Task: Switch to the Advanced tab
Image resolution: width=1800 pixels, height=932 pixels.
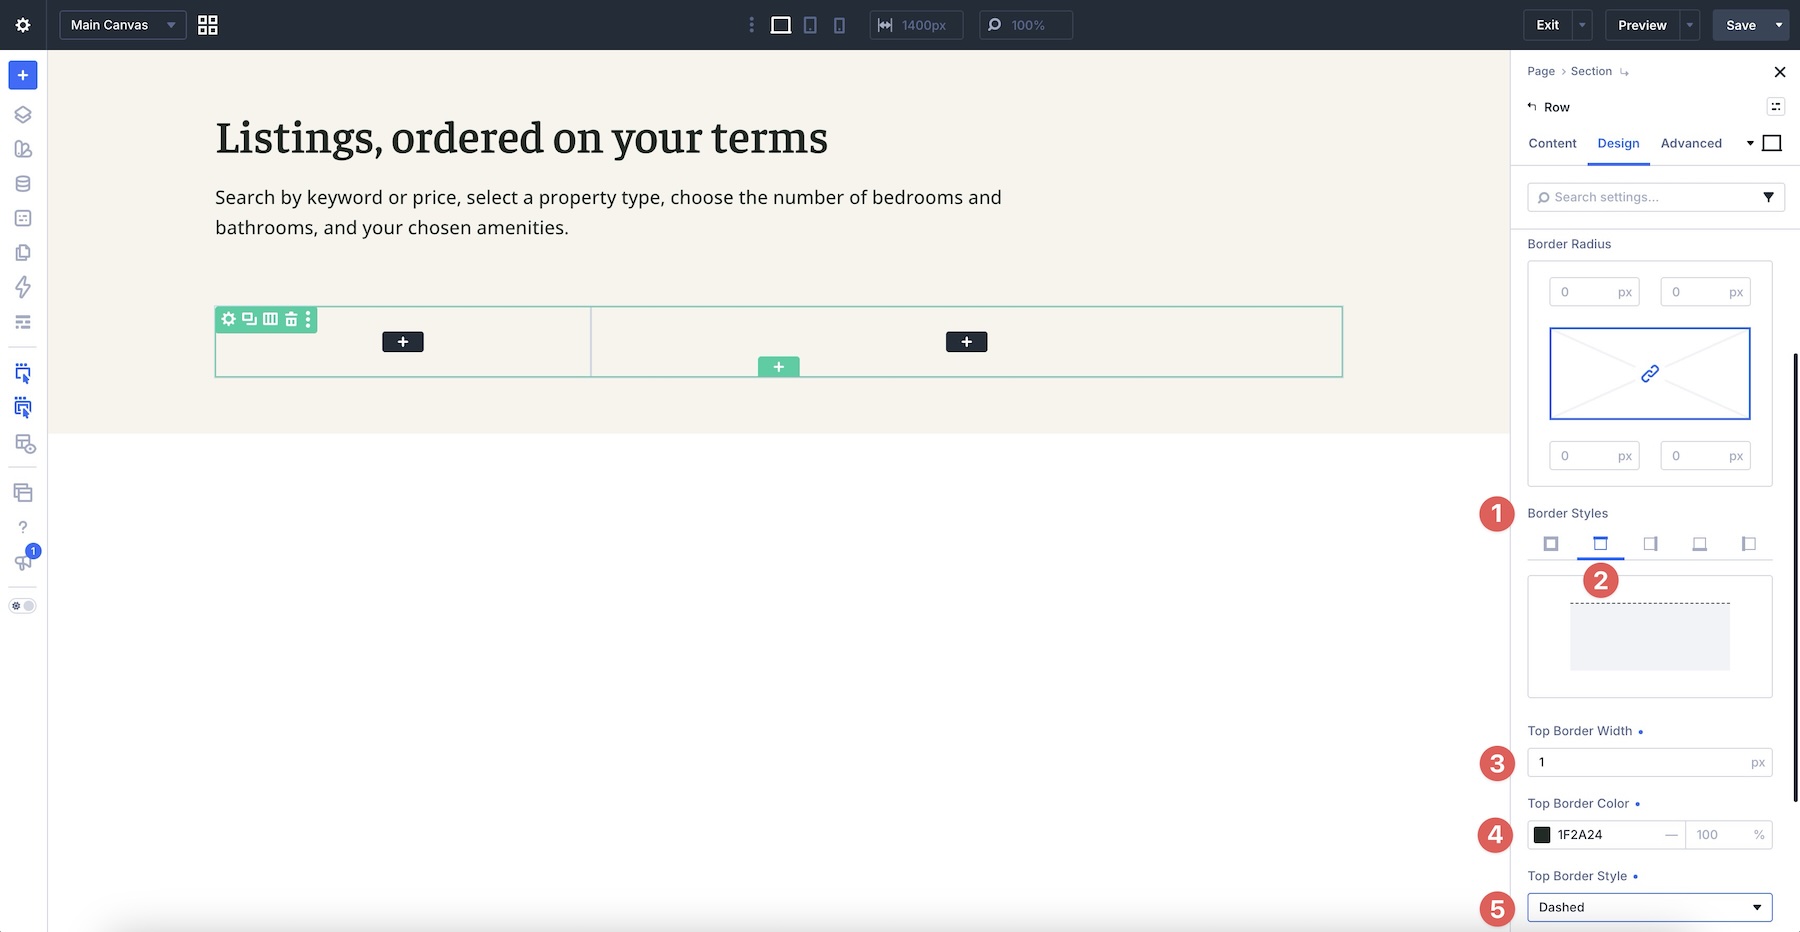Action: 1691,143
